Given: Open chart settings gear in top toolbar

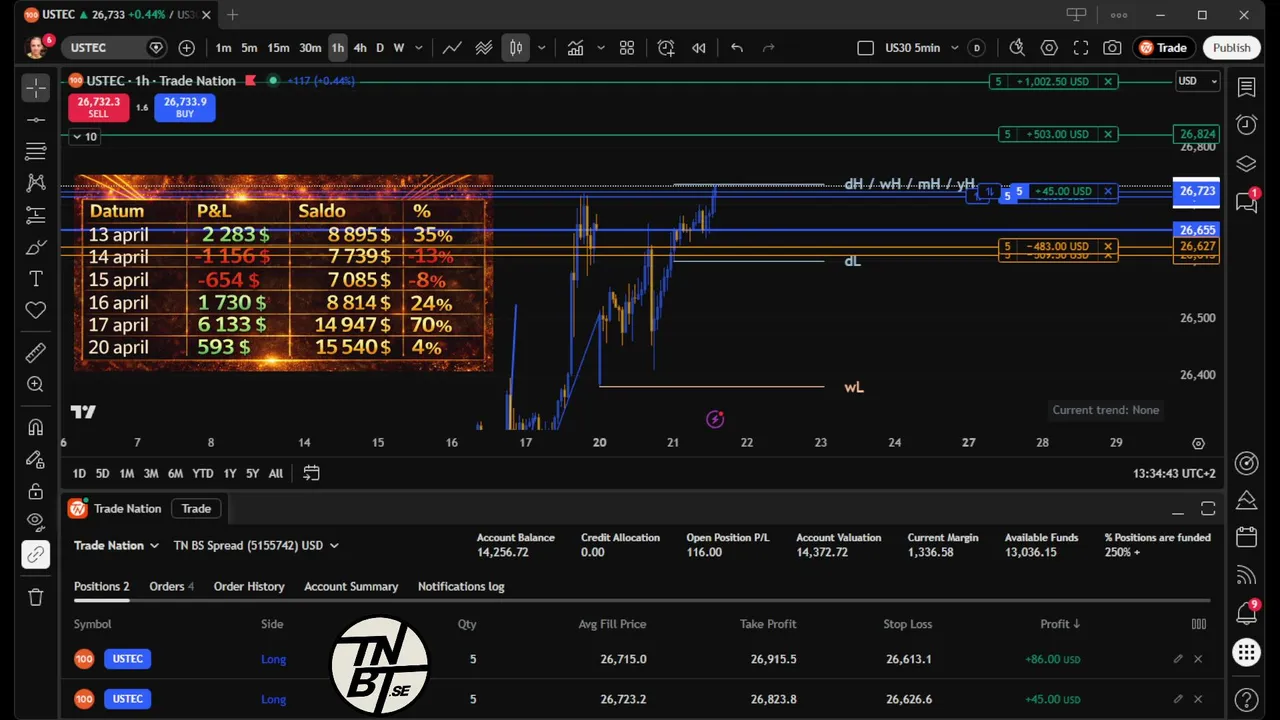Looking at the screenshot, I should click(x=1049, y=48).
